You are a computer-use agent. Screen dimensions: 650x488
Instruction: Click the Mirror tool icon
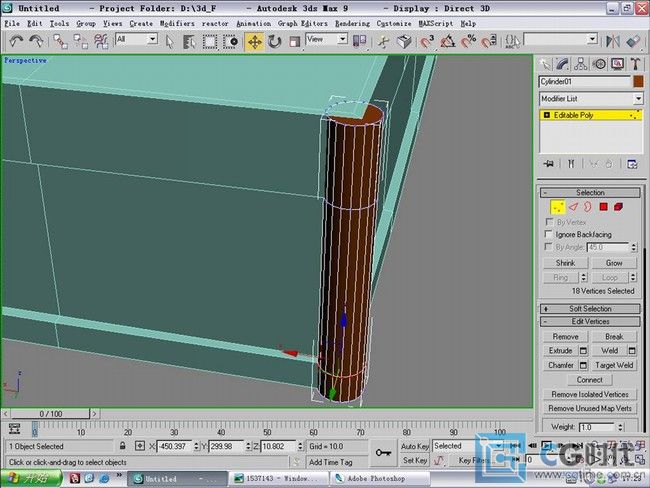click(x=613, y=41)
